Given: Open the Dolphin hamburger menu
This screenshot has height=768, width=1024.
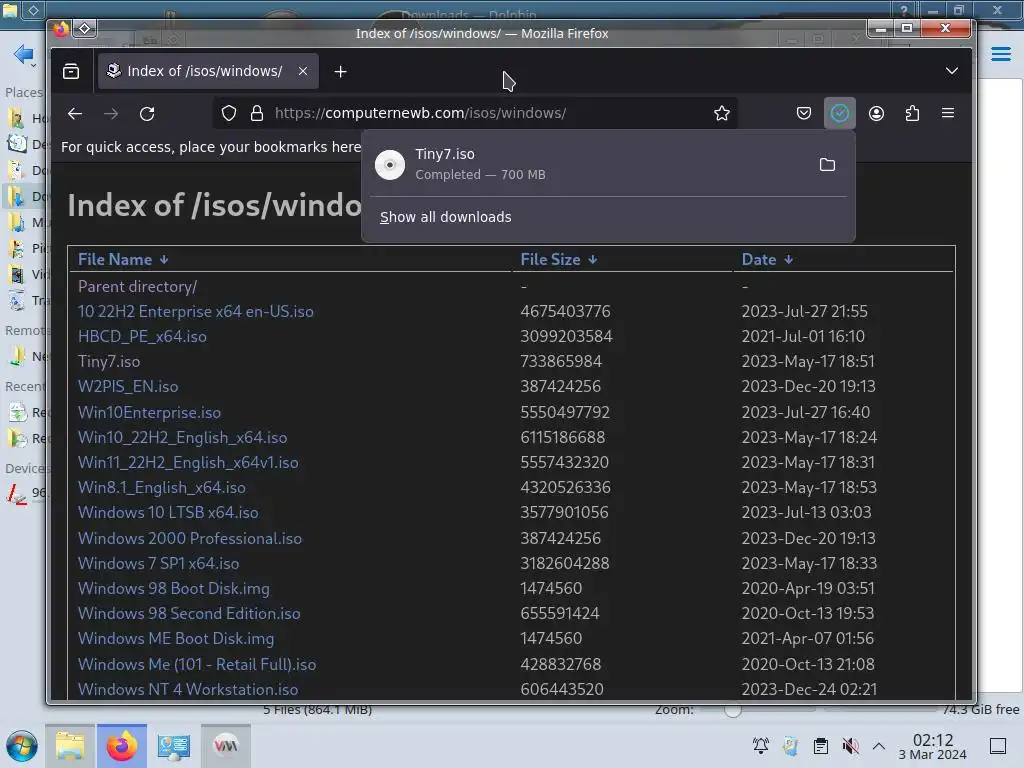Looking at the screenshot, I should [1000, 54].
